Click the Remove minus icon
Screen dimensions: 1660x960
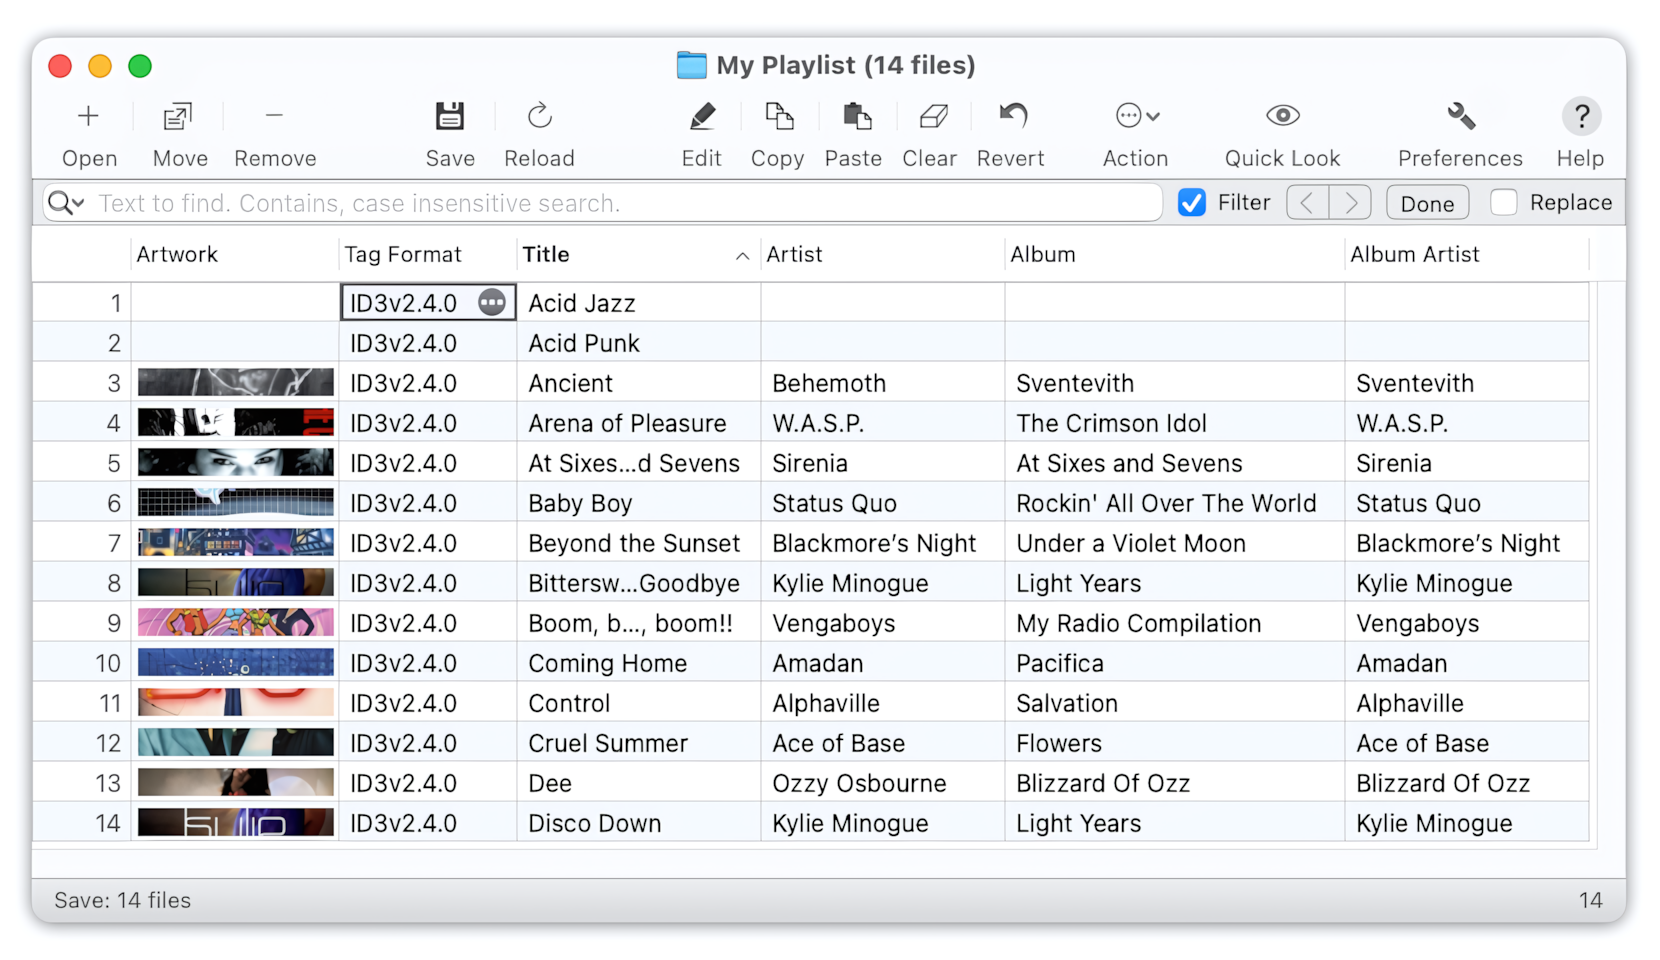click(x=274, y=116)
